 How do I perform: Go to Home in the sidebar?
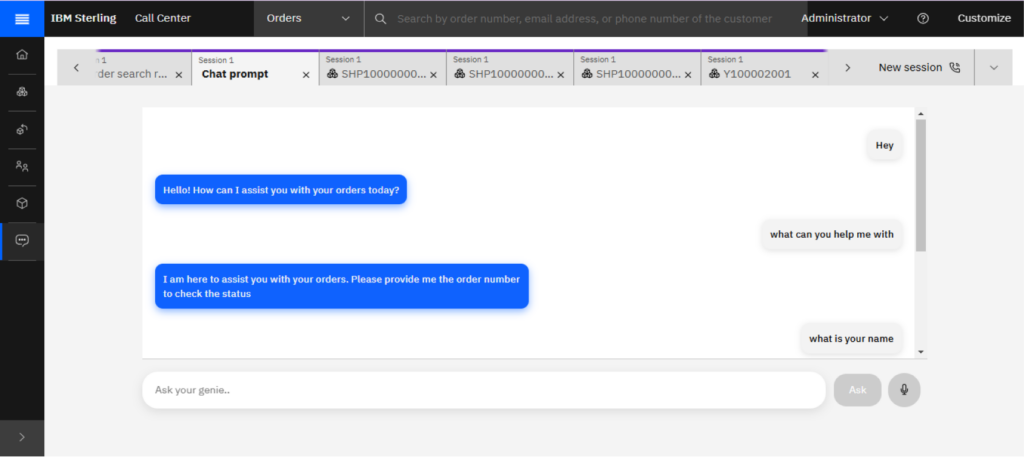pos(22,54)
